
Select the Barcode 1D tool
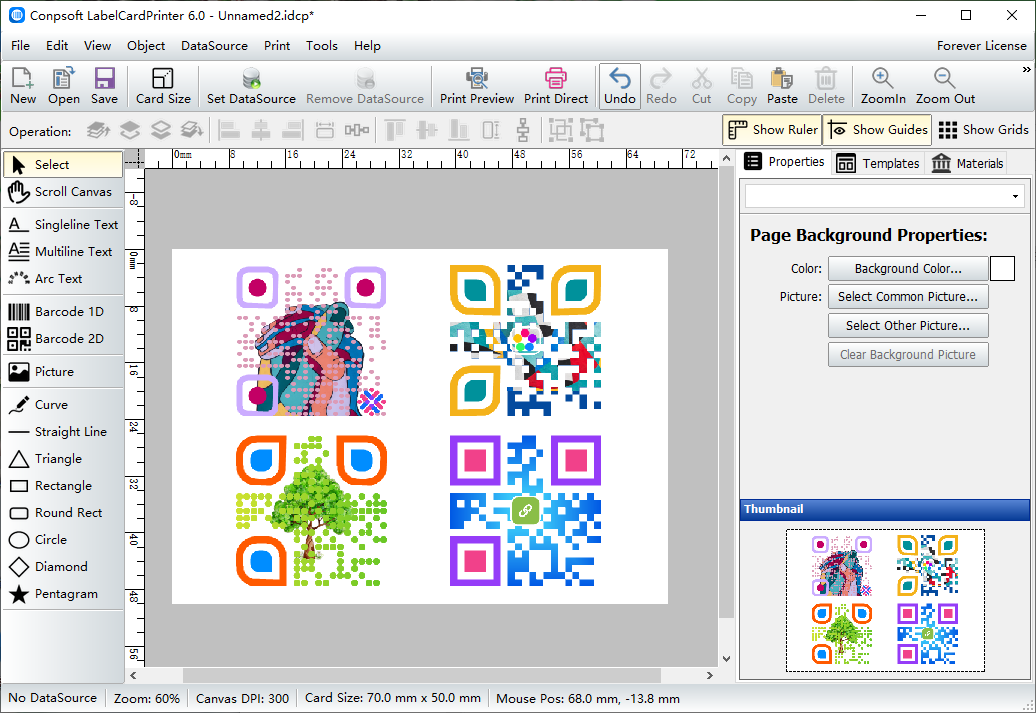(x=63, y=311)
